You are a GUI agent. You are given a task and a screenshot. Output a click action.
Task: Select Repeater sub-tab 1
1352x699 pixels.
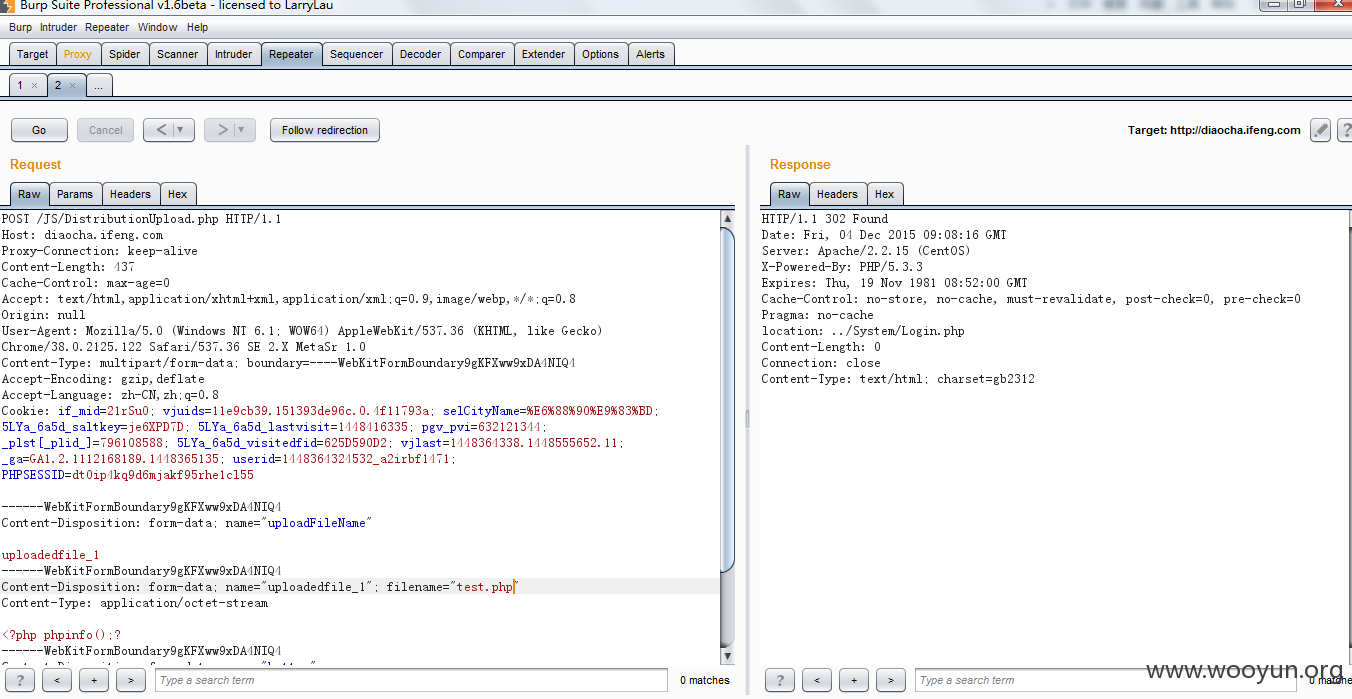pyautogui.click(x=19, y=86)
